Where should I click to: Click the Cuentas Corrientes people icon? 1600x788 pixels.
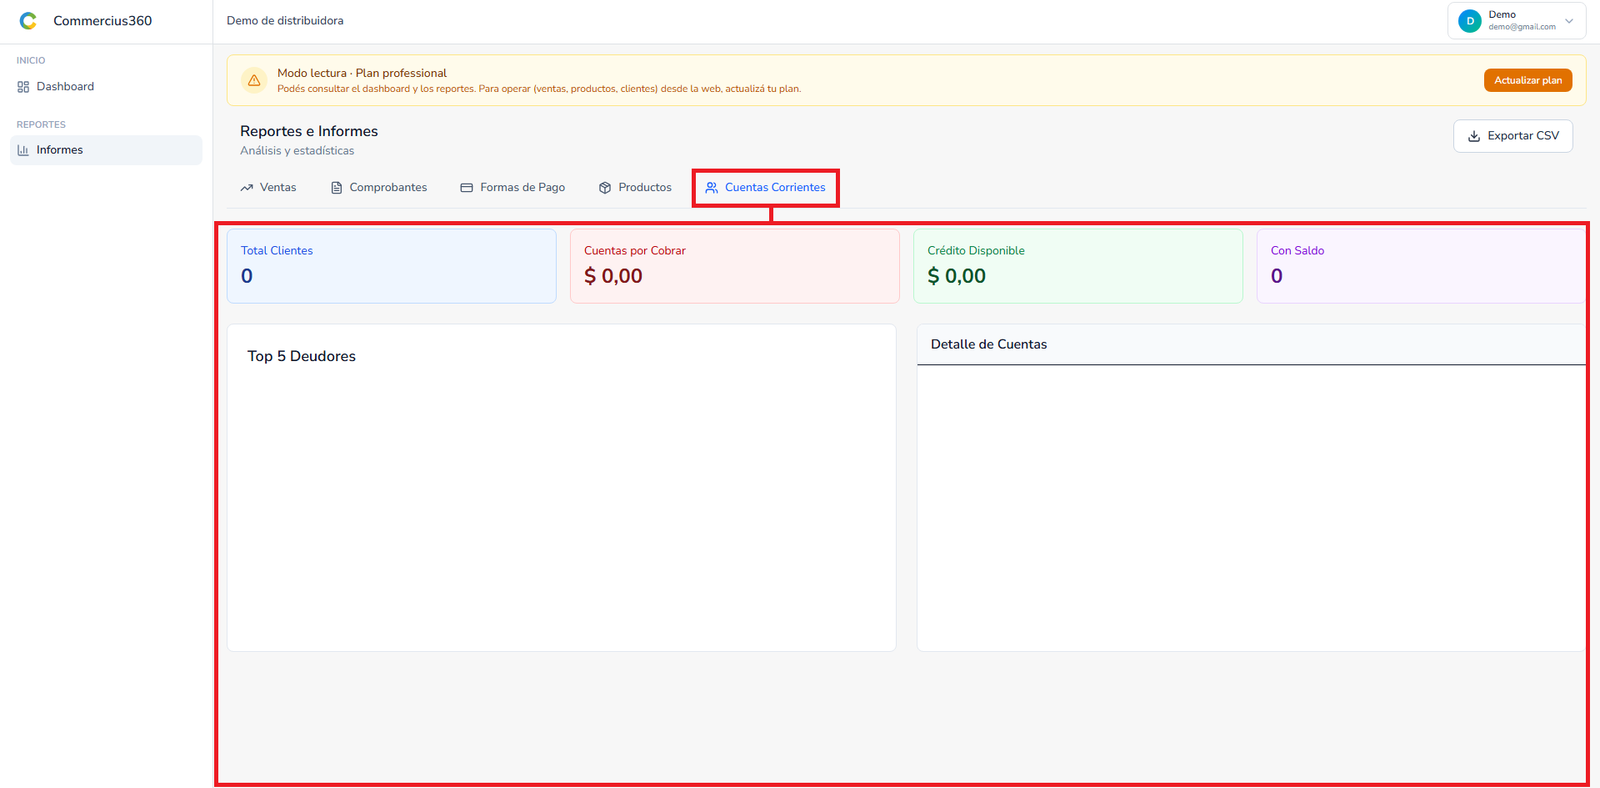tap(712, 188)
